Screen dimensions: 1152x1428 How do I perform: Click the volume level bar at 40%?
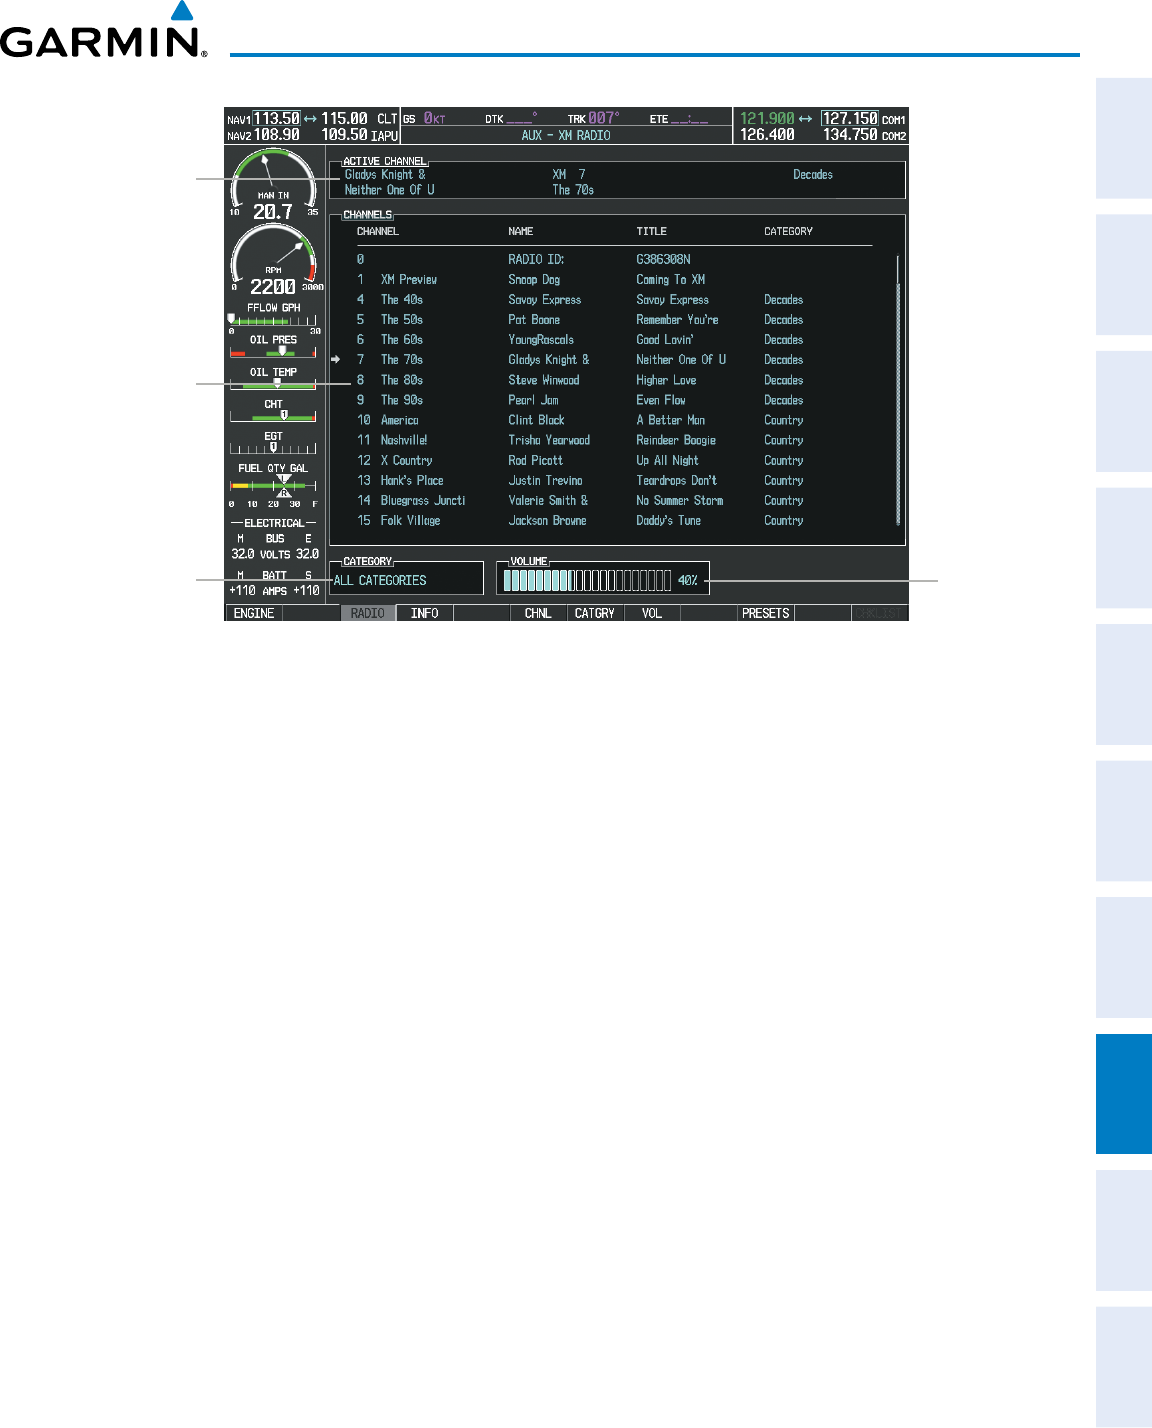pos(587,580)
